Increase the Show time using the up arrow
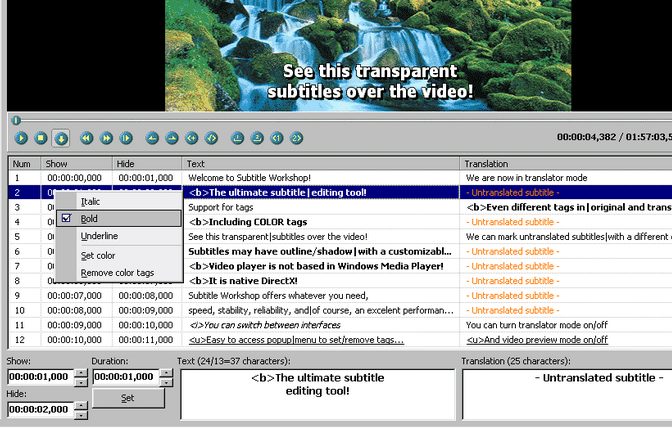This screenshot has height=428, width=672. pyautogui.click(x=81, y=373)
